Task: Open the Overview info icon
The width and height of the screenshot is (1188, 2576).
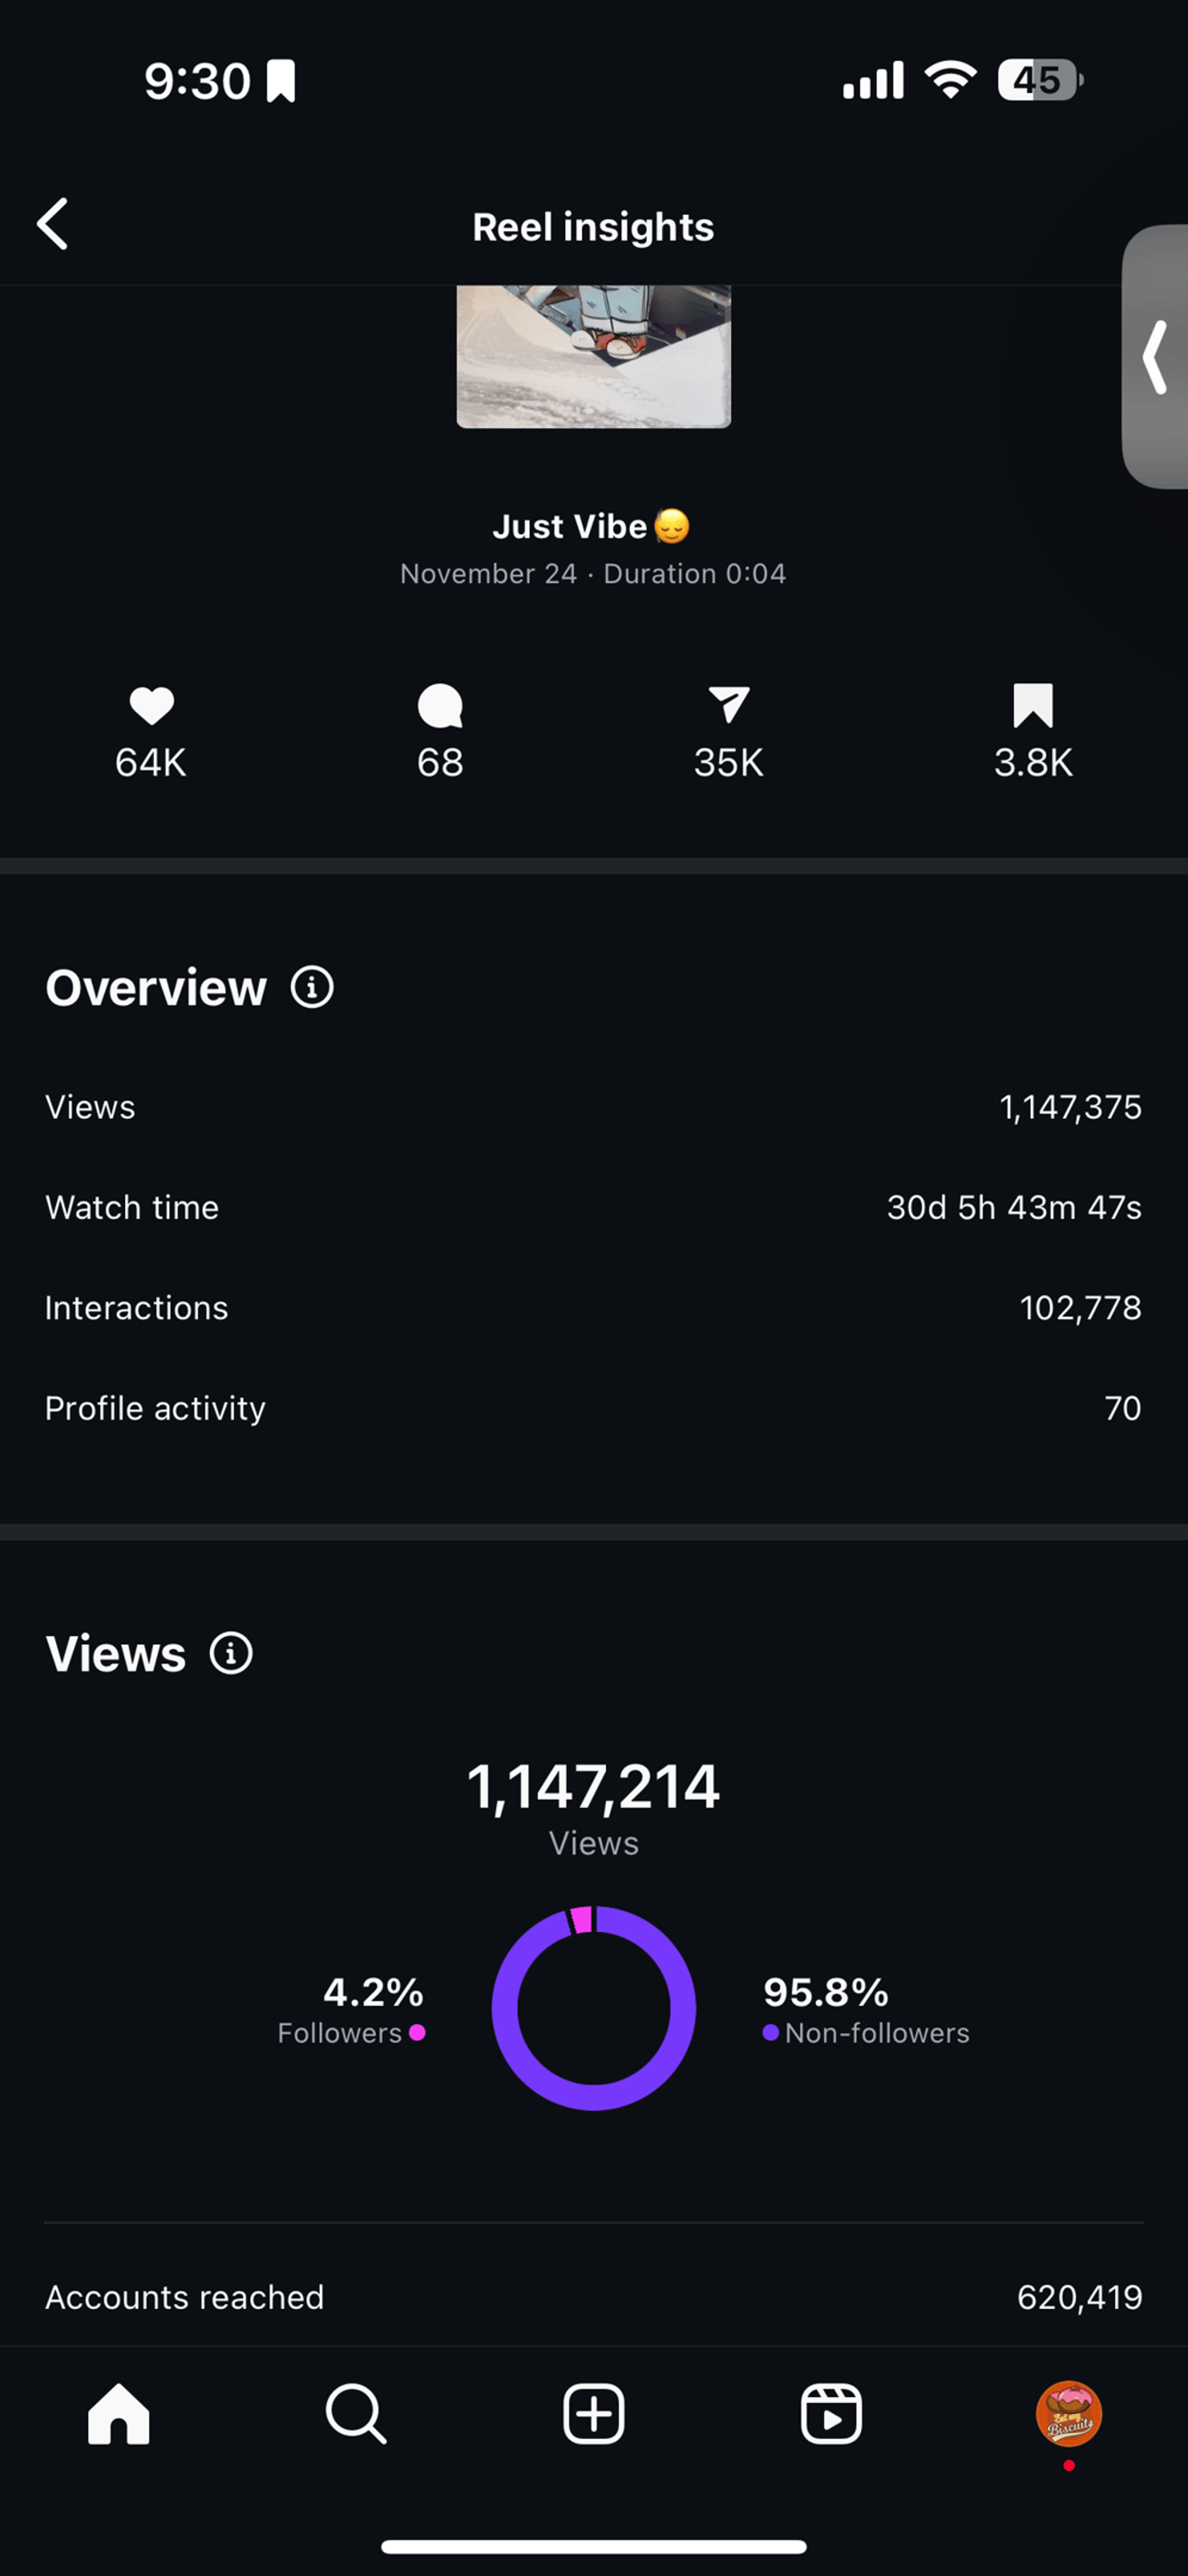Action: point(312,988)
